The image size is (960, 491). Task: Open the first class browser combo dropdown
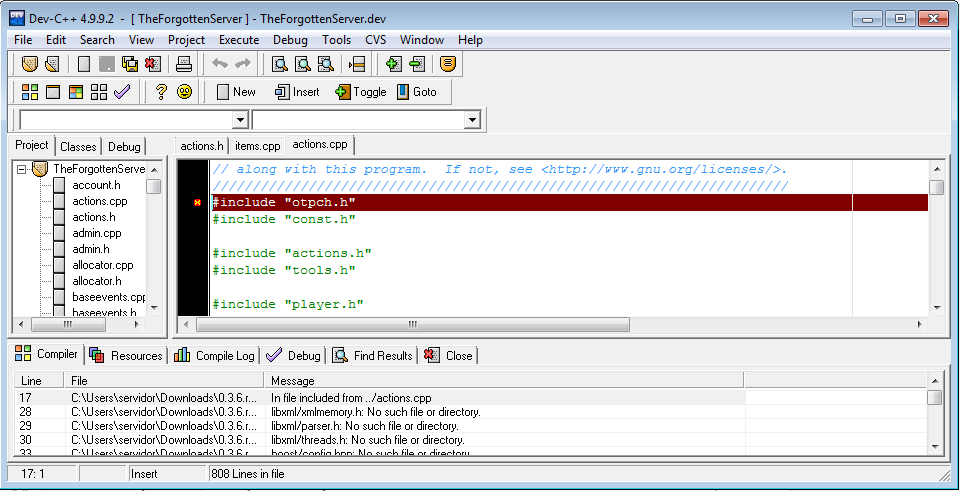(241, 119)
